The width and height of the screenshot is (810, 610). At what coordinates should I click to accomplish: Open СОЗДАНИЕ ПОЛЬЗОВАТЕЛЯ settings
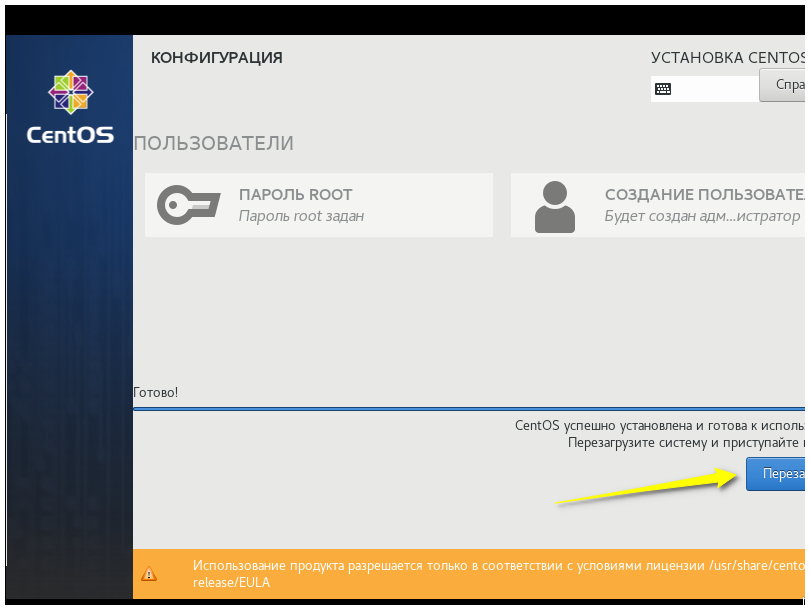click(658, 205)
